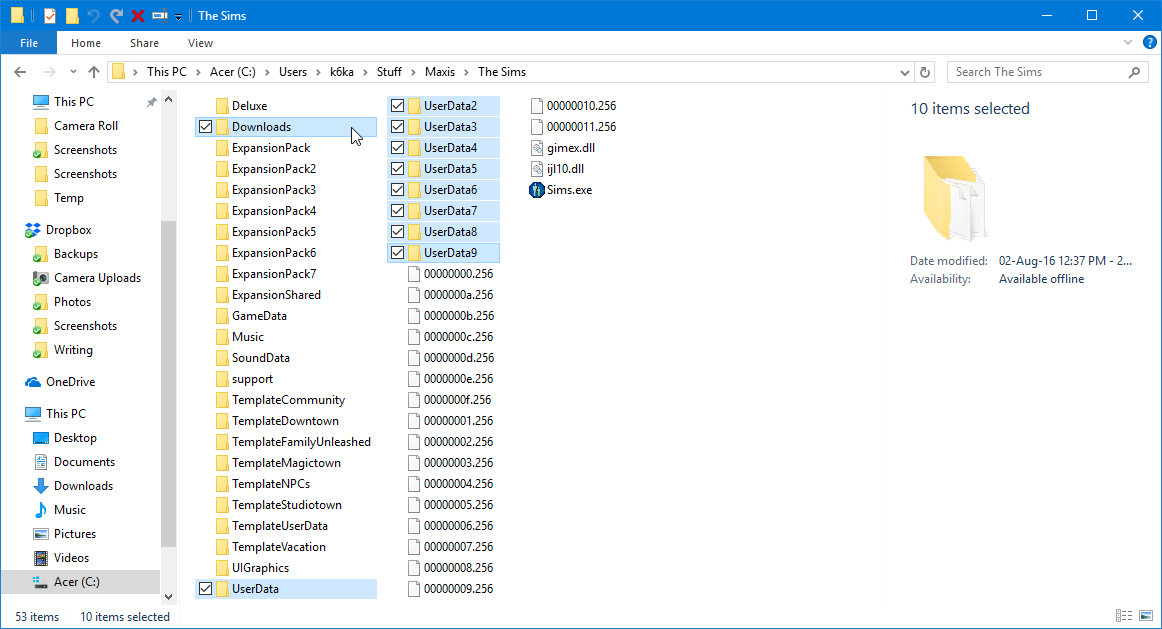
Task: Expand the ribbon with the chevron
Action: 1127,43
